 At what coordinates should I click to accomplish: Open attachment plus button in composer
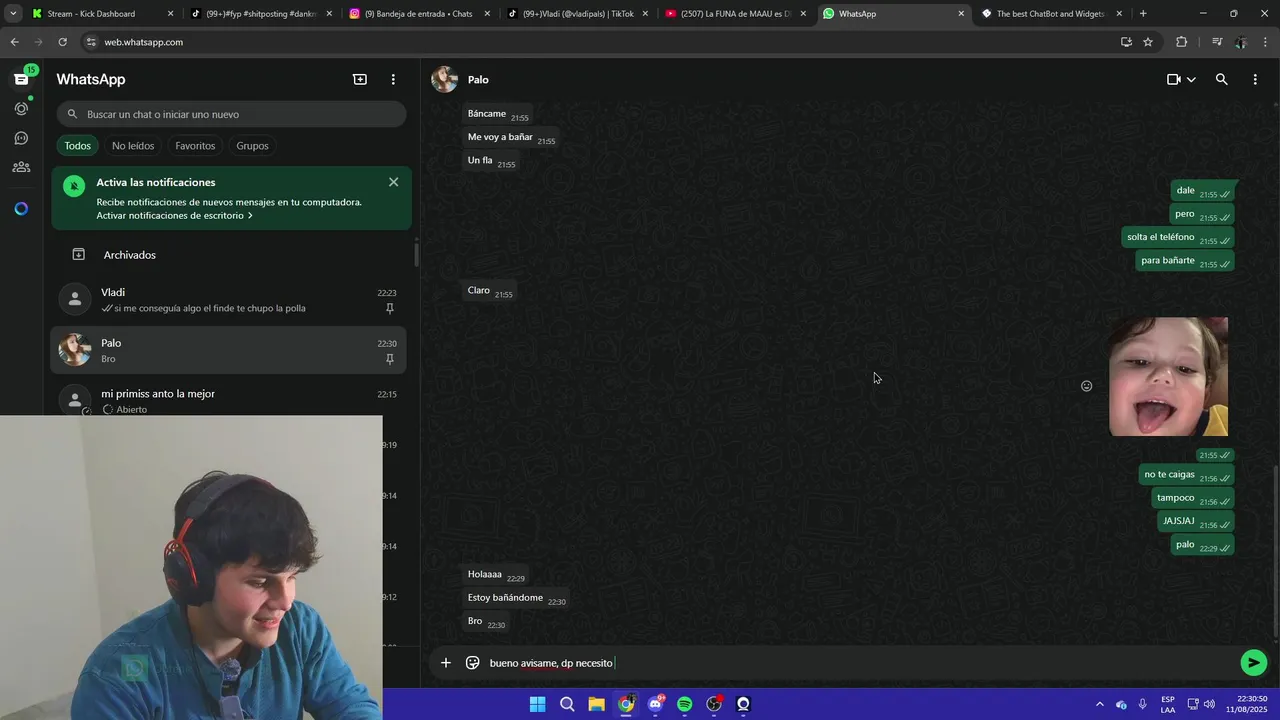(x=446, y=662)
